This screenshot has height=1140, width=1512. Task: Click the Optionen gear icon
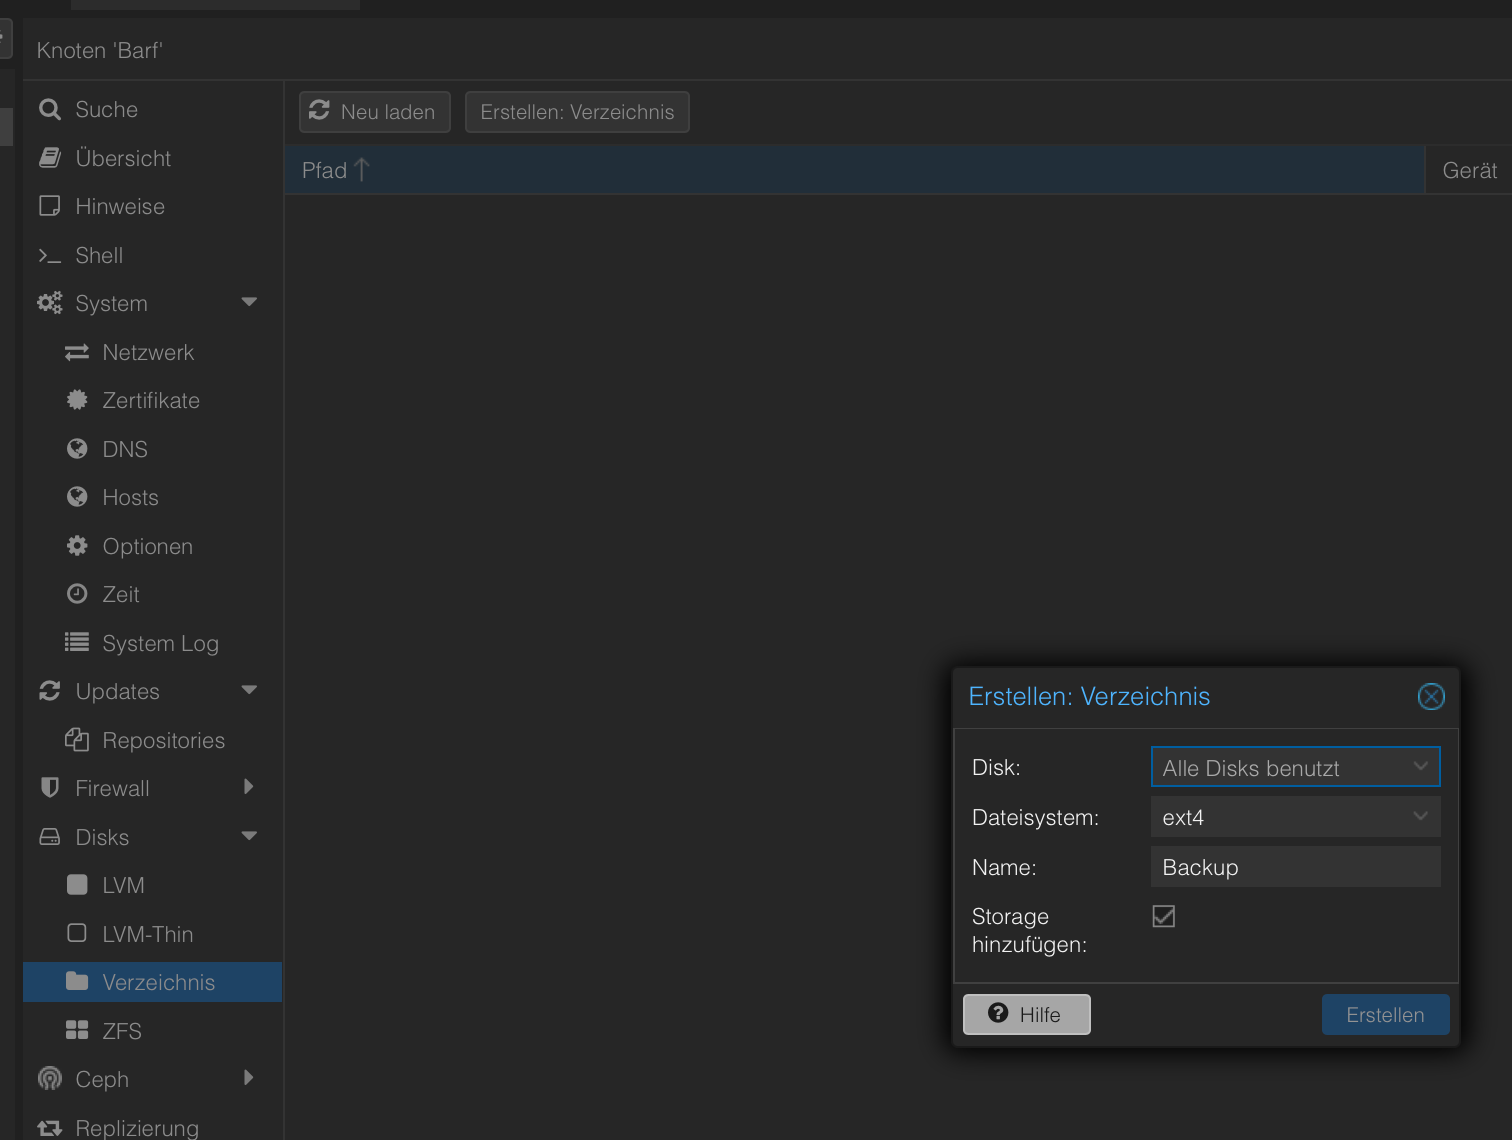pyautogui.click(x=77, y=545)
